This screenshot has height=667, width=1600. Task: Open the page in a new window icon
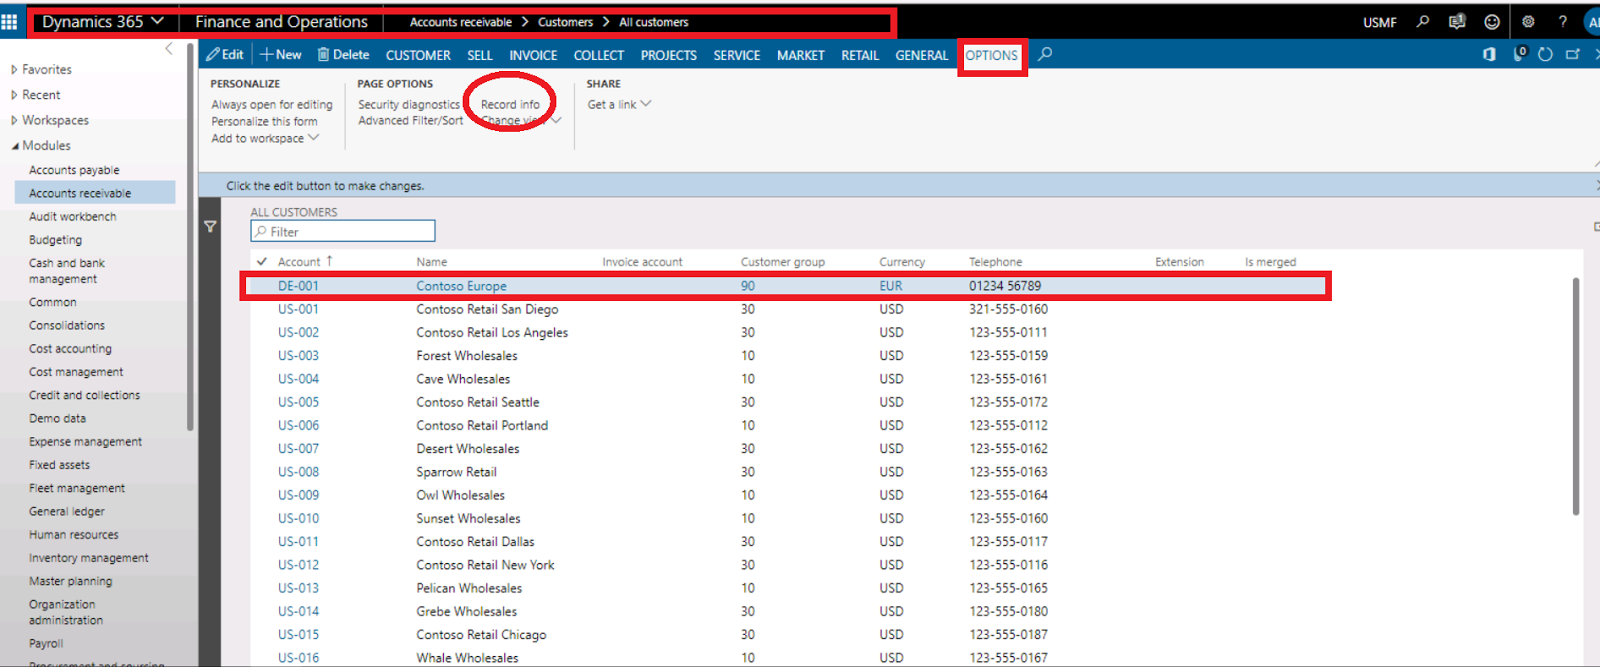click(1572, 54)
